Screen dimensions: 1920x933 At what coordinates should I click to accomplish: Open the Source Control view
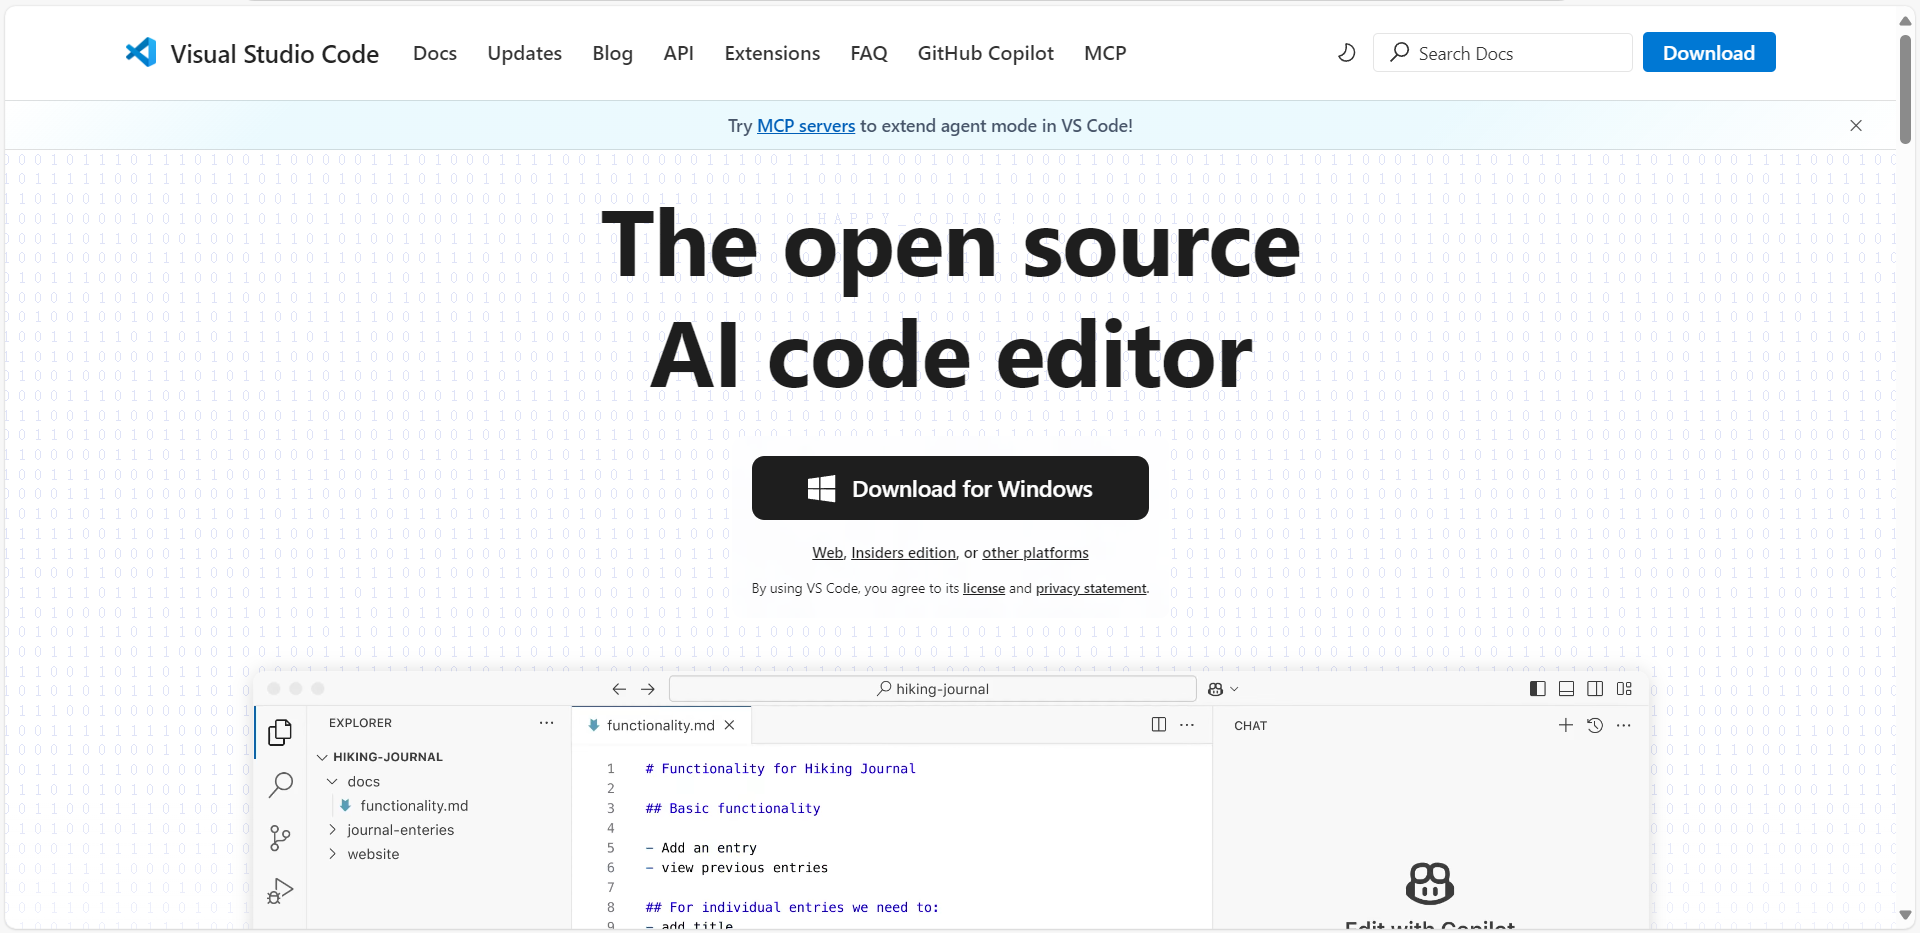point(281,838)
